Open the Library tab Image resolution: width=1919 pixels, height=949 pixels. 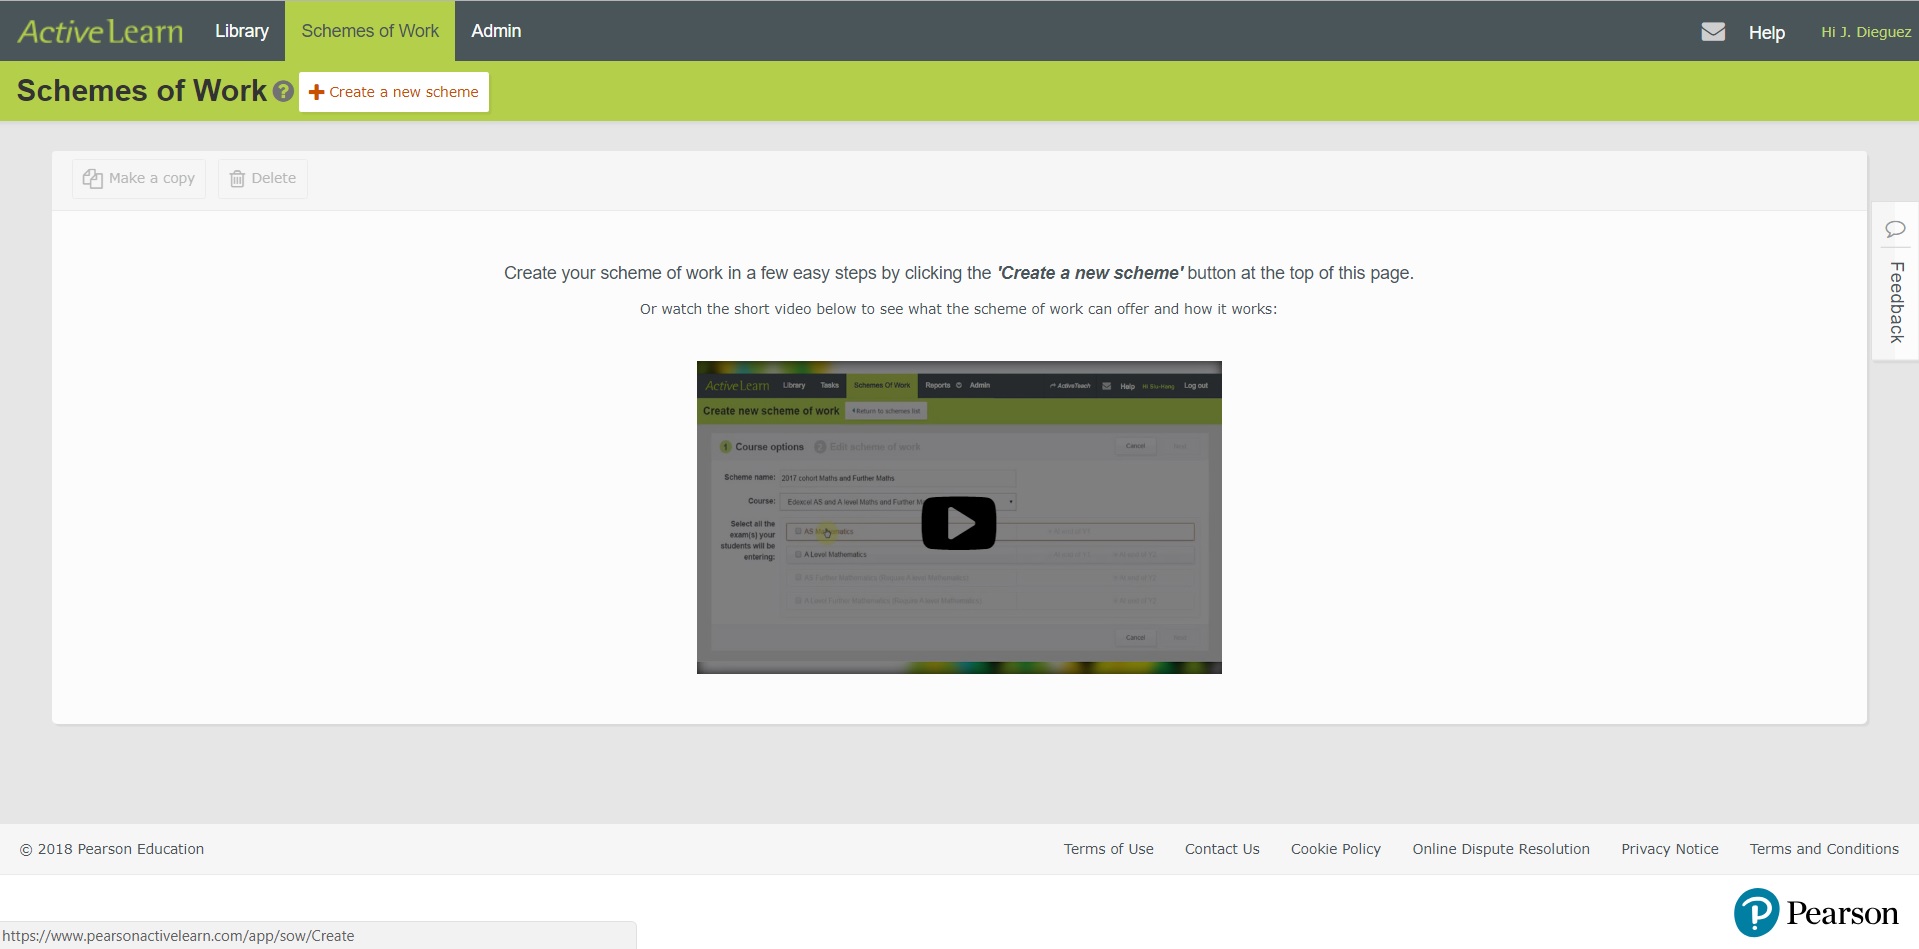tap(242, 31)
